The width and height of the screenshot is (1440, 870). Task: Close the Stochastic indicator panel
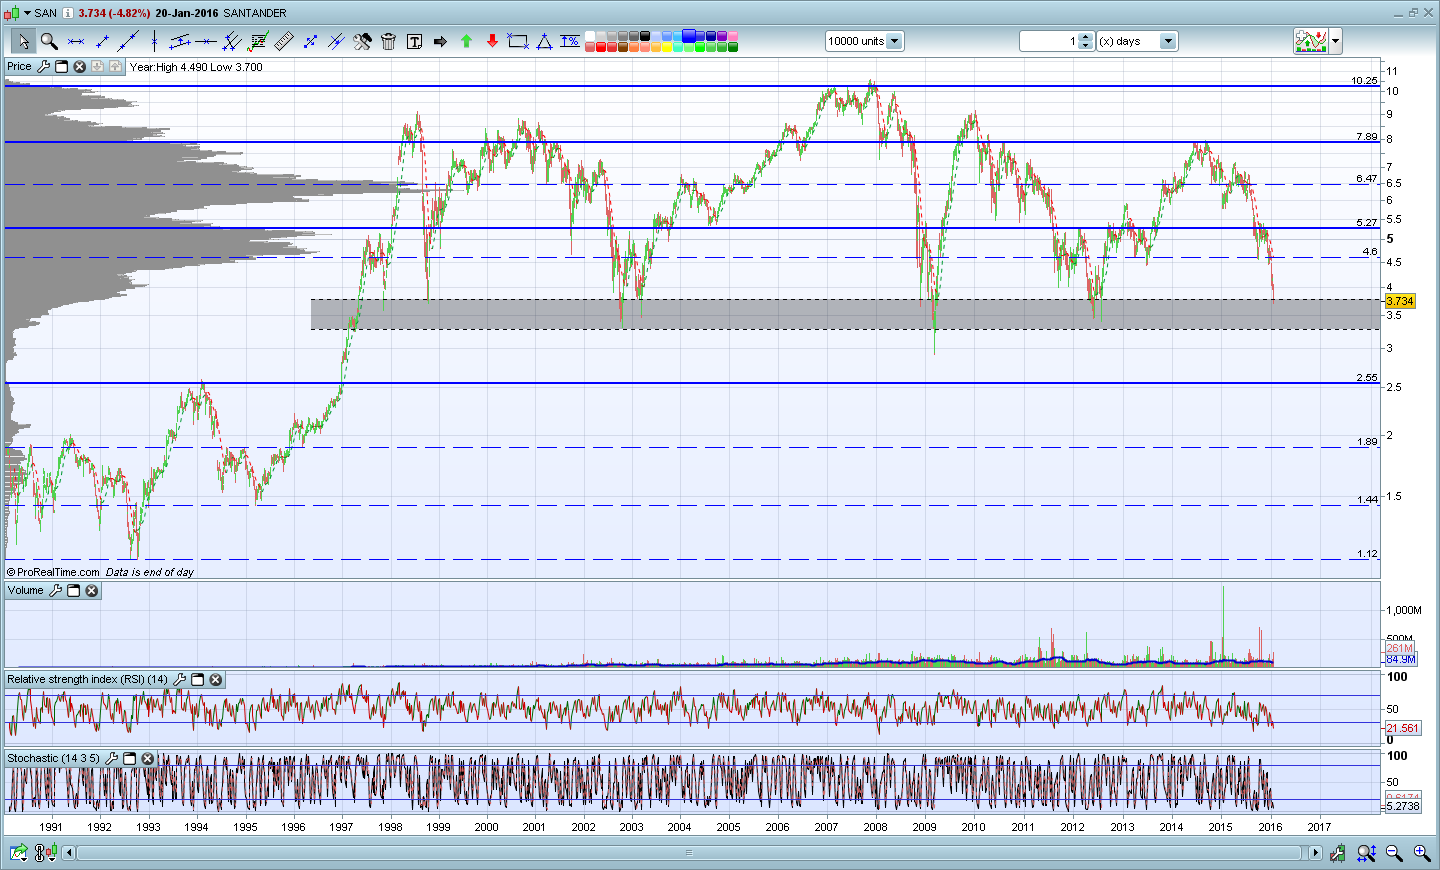click(147, 759)
